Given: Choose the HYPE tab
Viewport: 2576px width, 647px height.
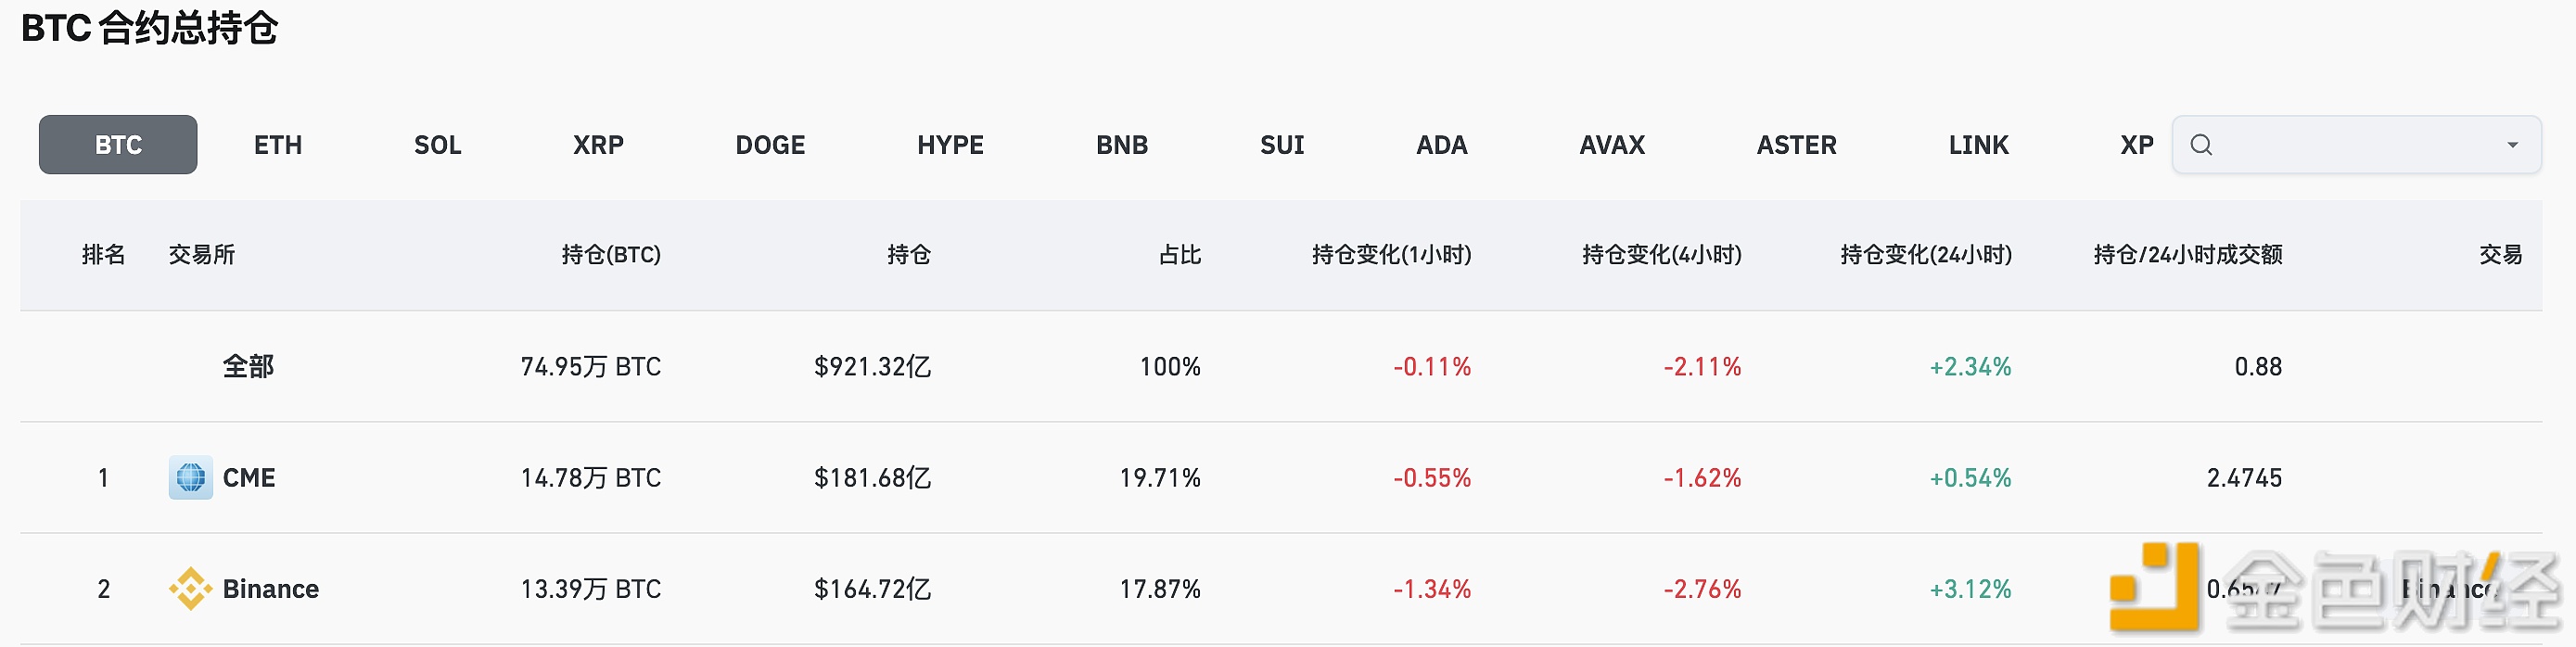Looking at the screenshot, I should click(950, 145).
